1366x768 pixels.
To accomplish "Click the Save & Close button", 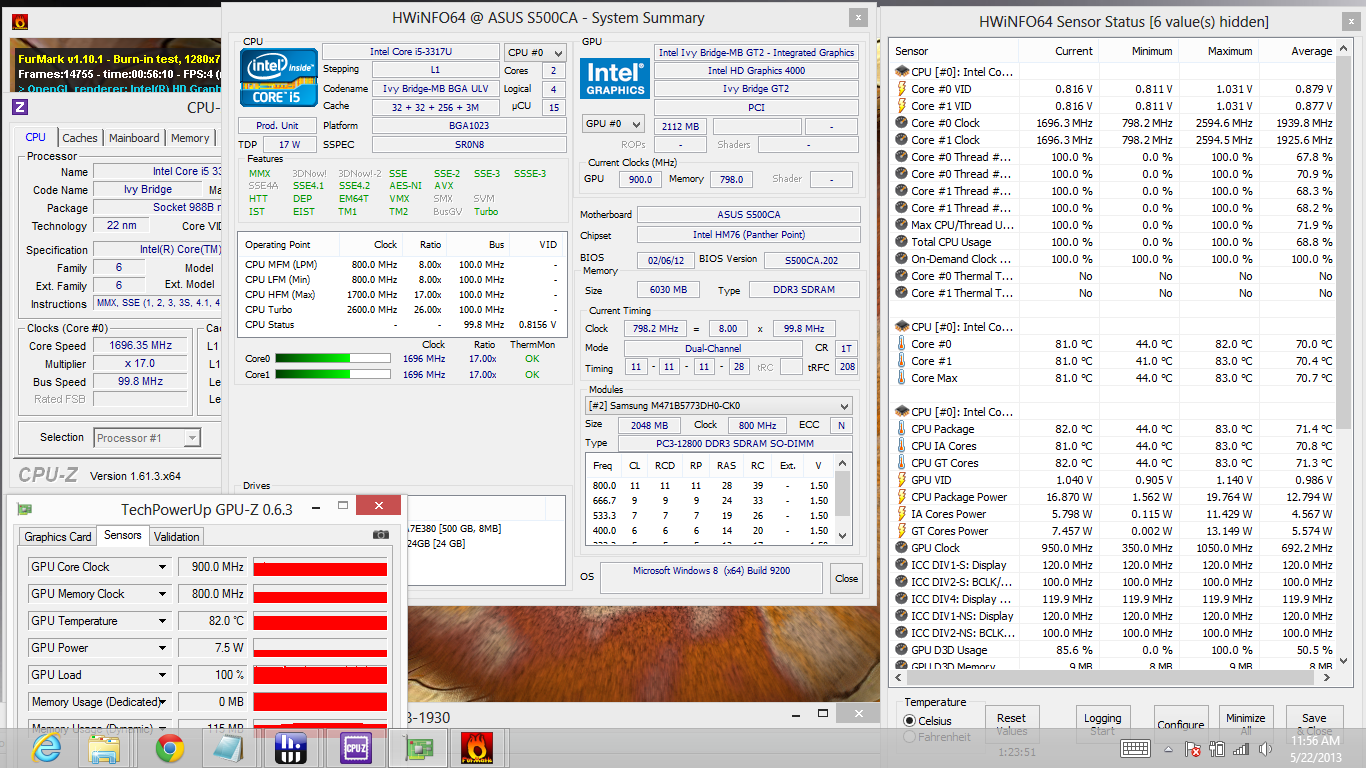I will click(1313, 724).
